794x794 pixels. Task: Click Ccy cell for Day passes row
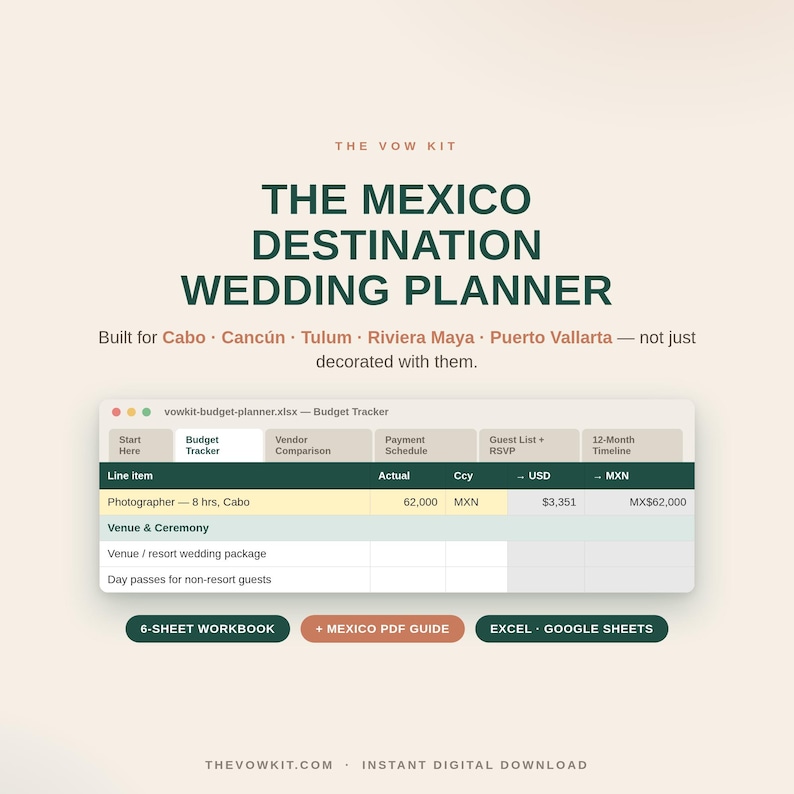[476, 579]
